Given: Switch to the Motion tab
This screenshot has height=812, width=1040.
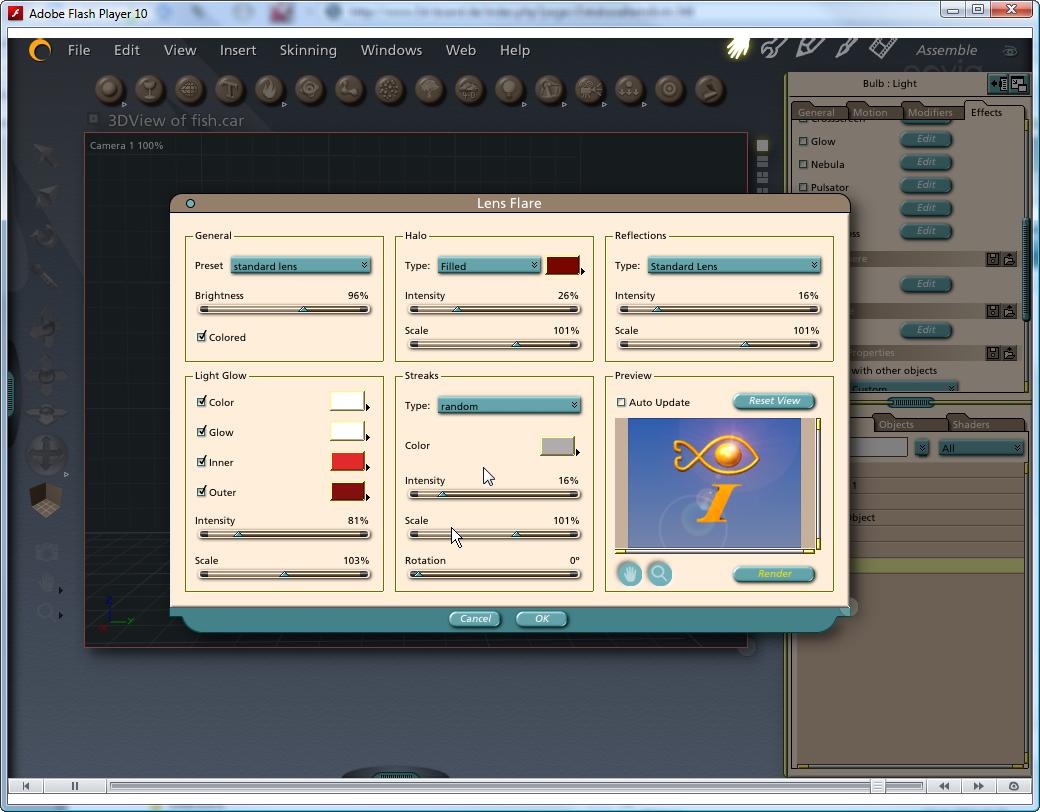Looking at the screenshot, I should point(870,112).
